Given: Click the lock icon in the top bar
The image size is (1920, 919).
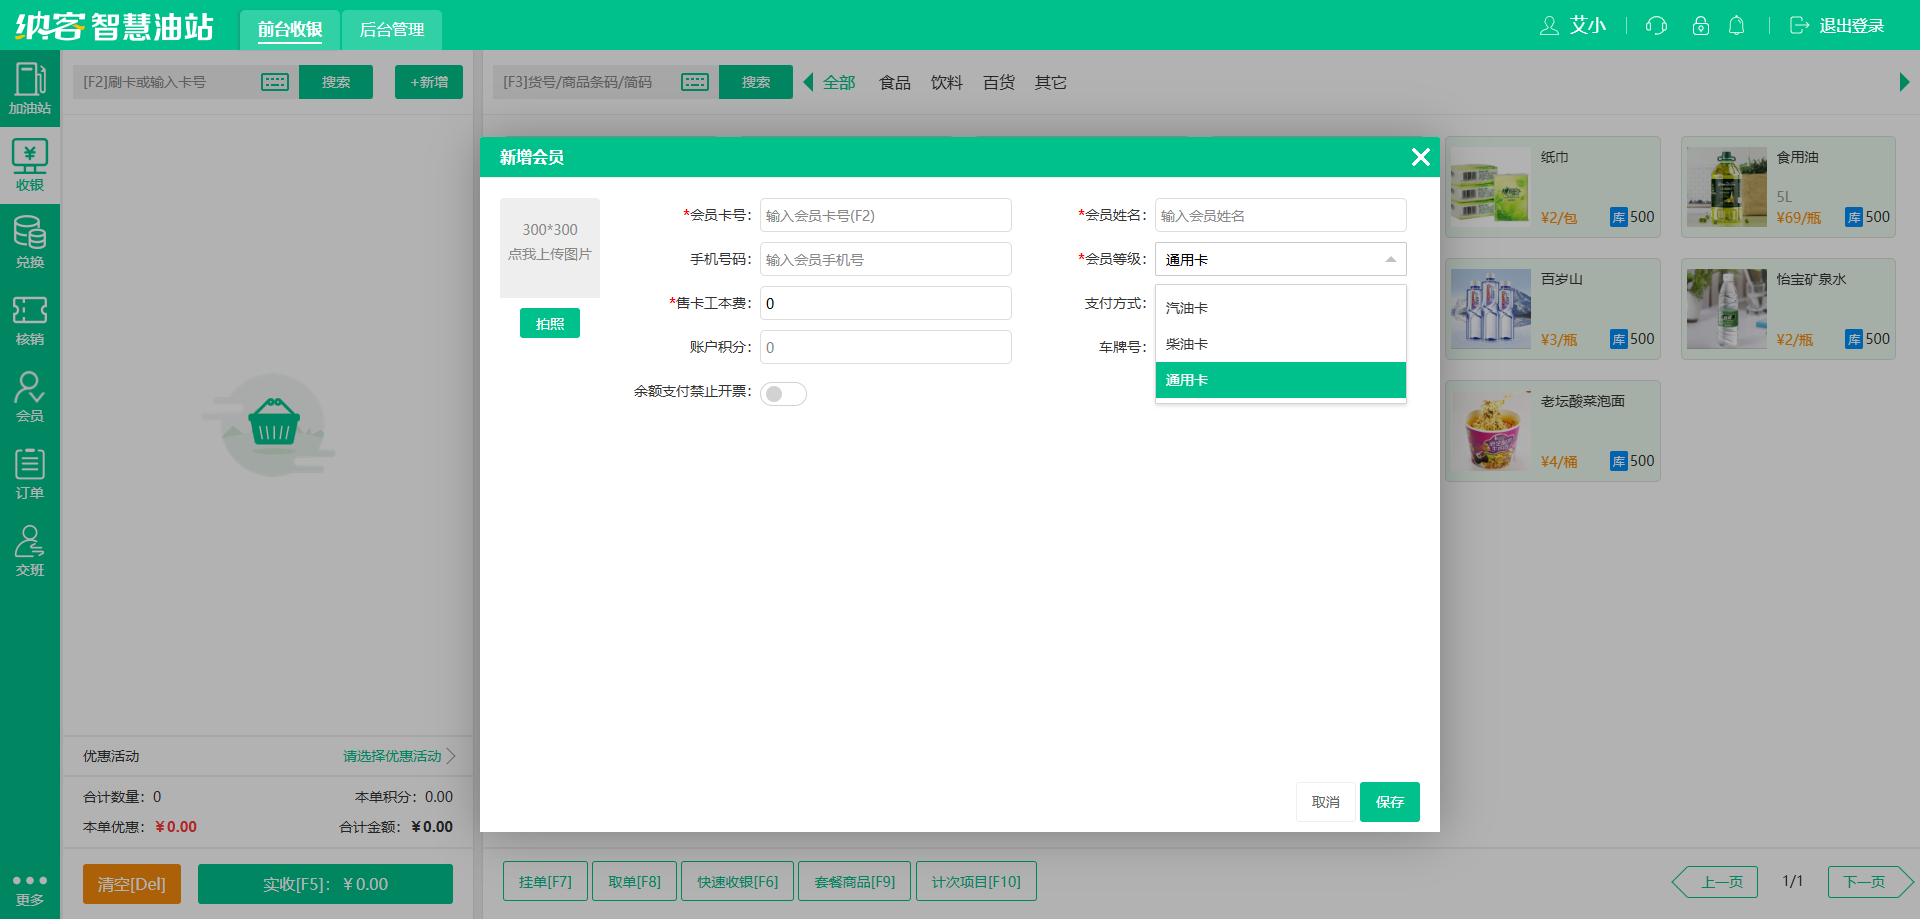Looking at the screenshot, I should point(1700,25).
